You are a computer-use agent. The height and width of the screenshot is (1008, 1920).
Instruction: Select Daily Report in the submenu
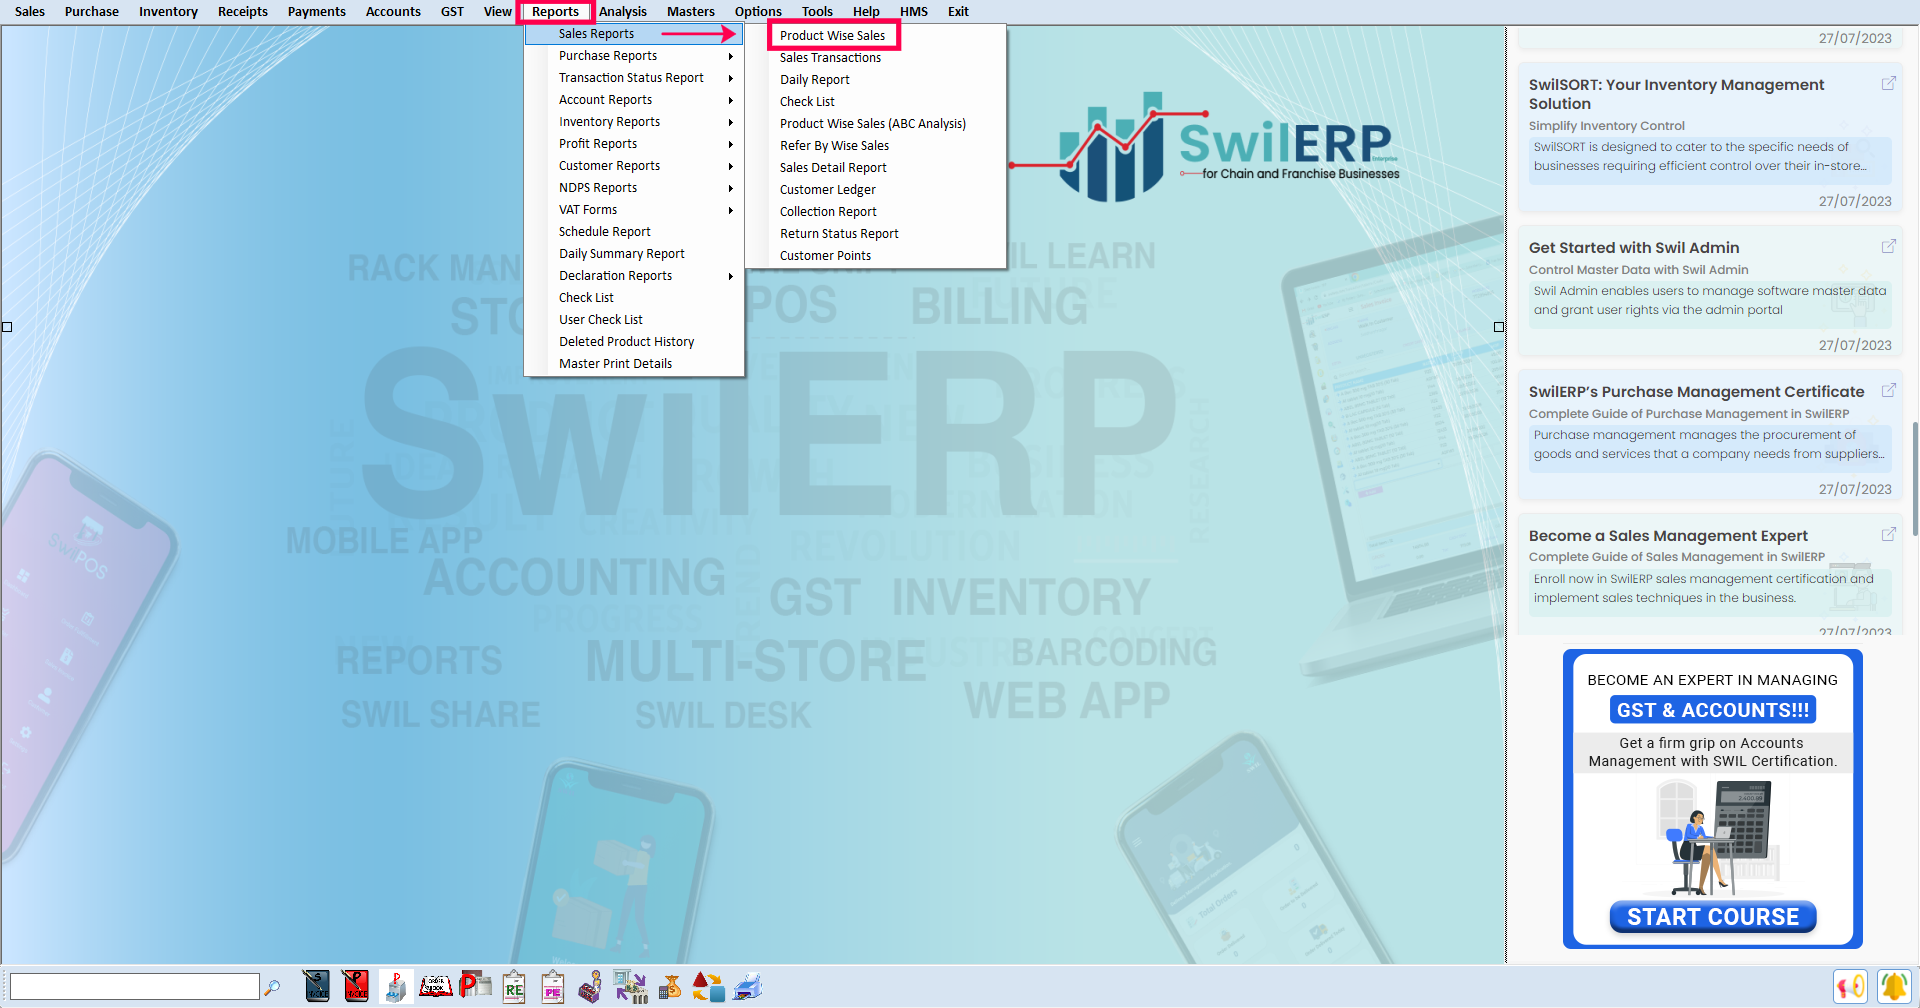tap(815, 80)
